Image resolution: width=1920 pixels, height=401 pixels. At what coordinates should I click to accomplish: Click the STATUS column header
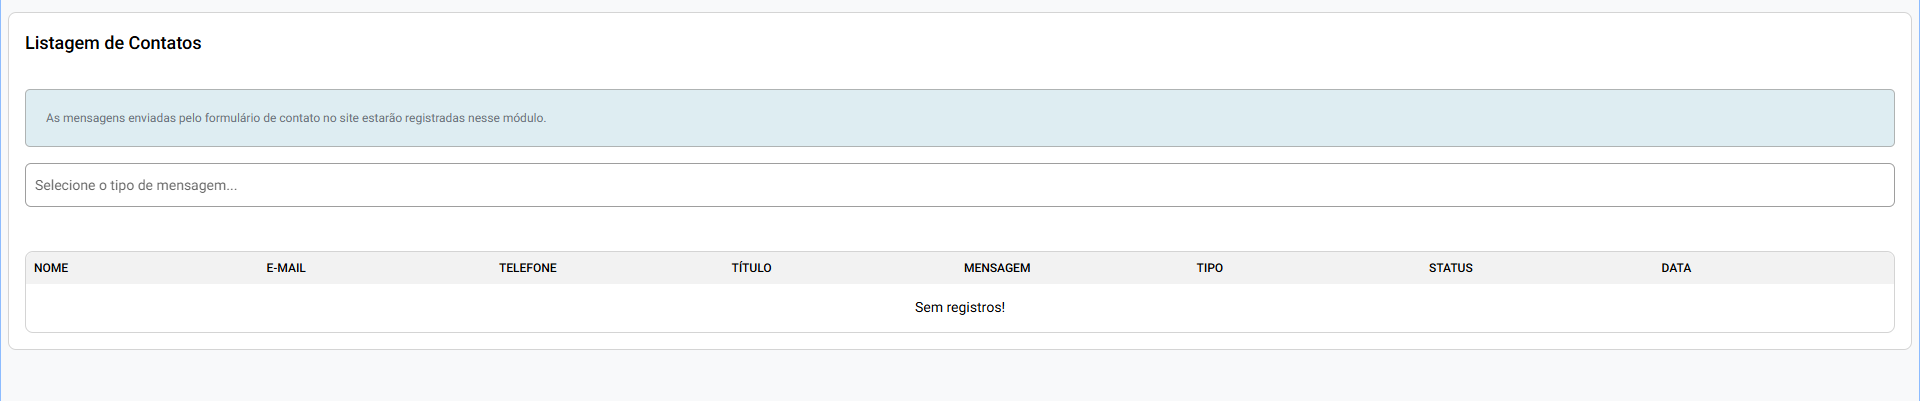coord(1450,268)
